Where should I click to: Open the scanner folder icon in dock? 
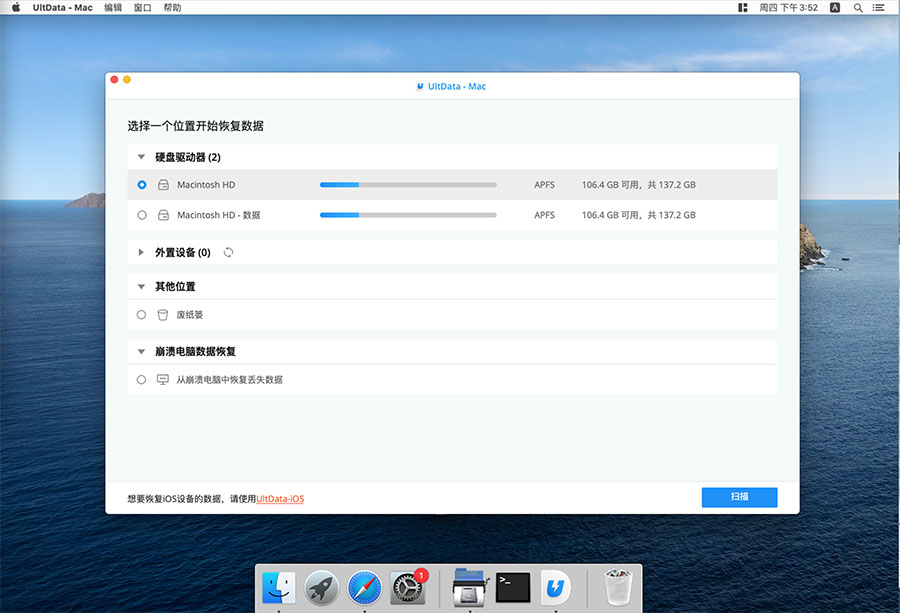click(x=470, y=588)
